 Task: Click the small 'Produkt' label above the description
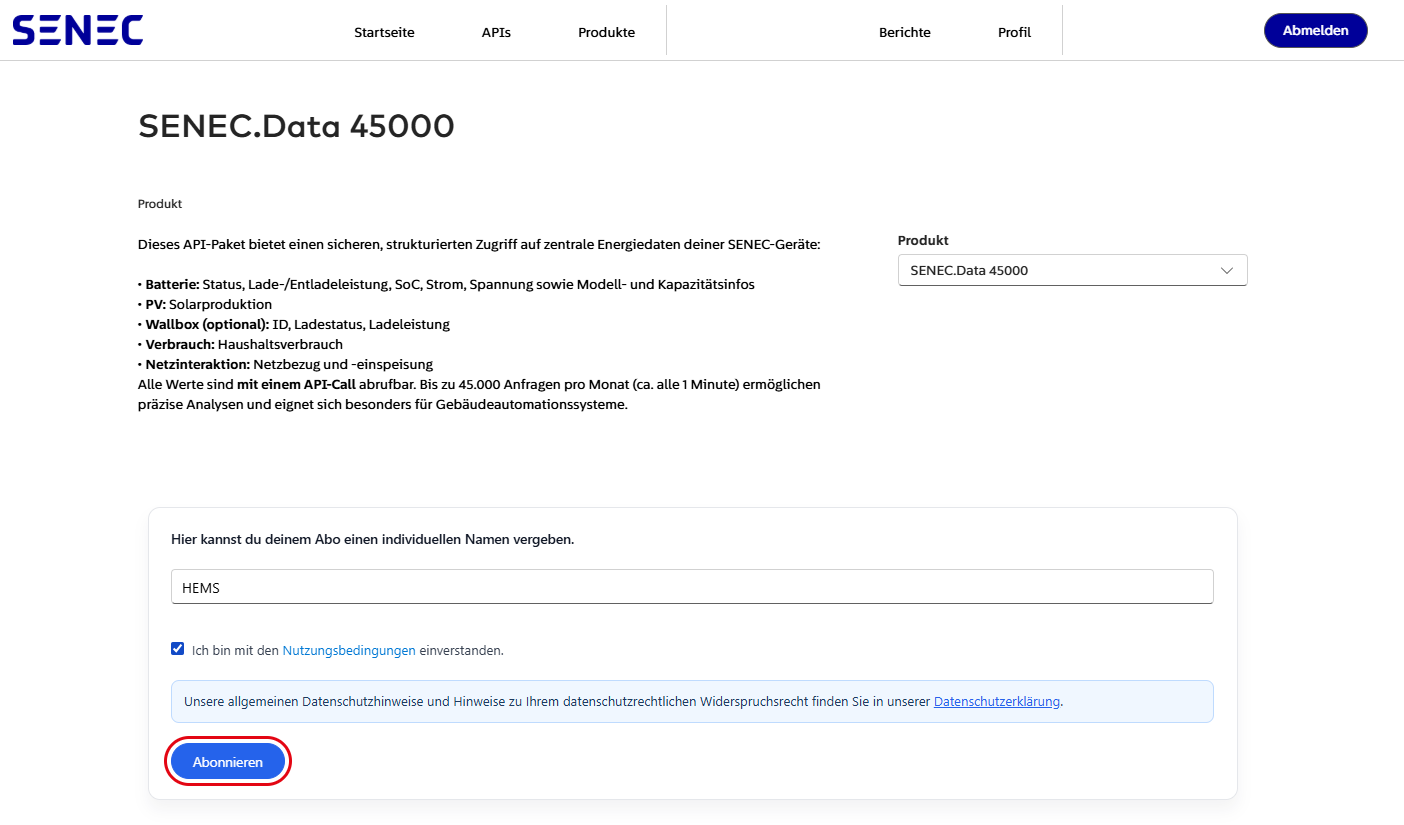coord(160,204)
